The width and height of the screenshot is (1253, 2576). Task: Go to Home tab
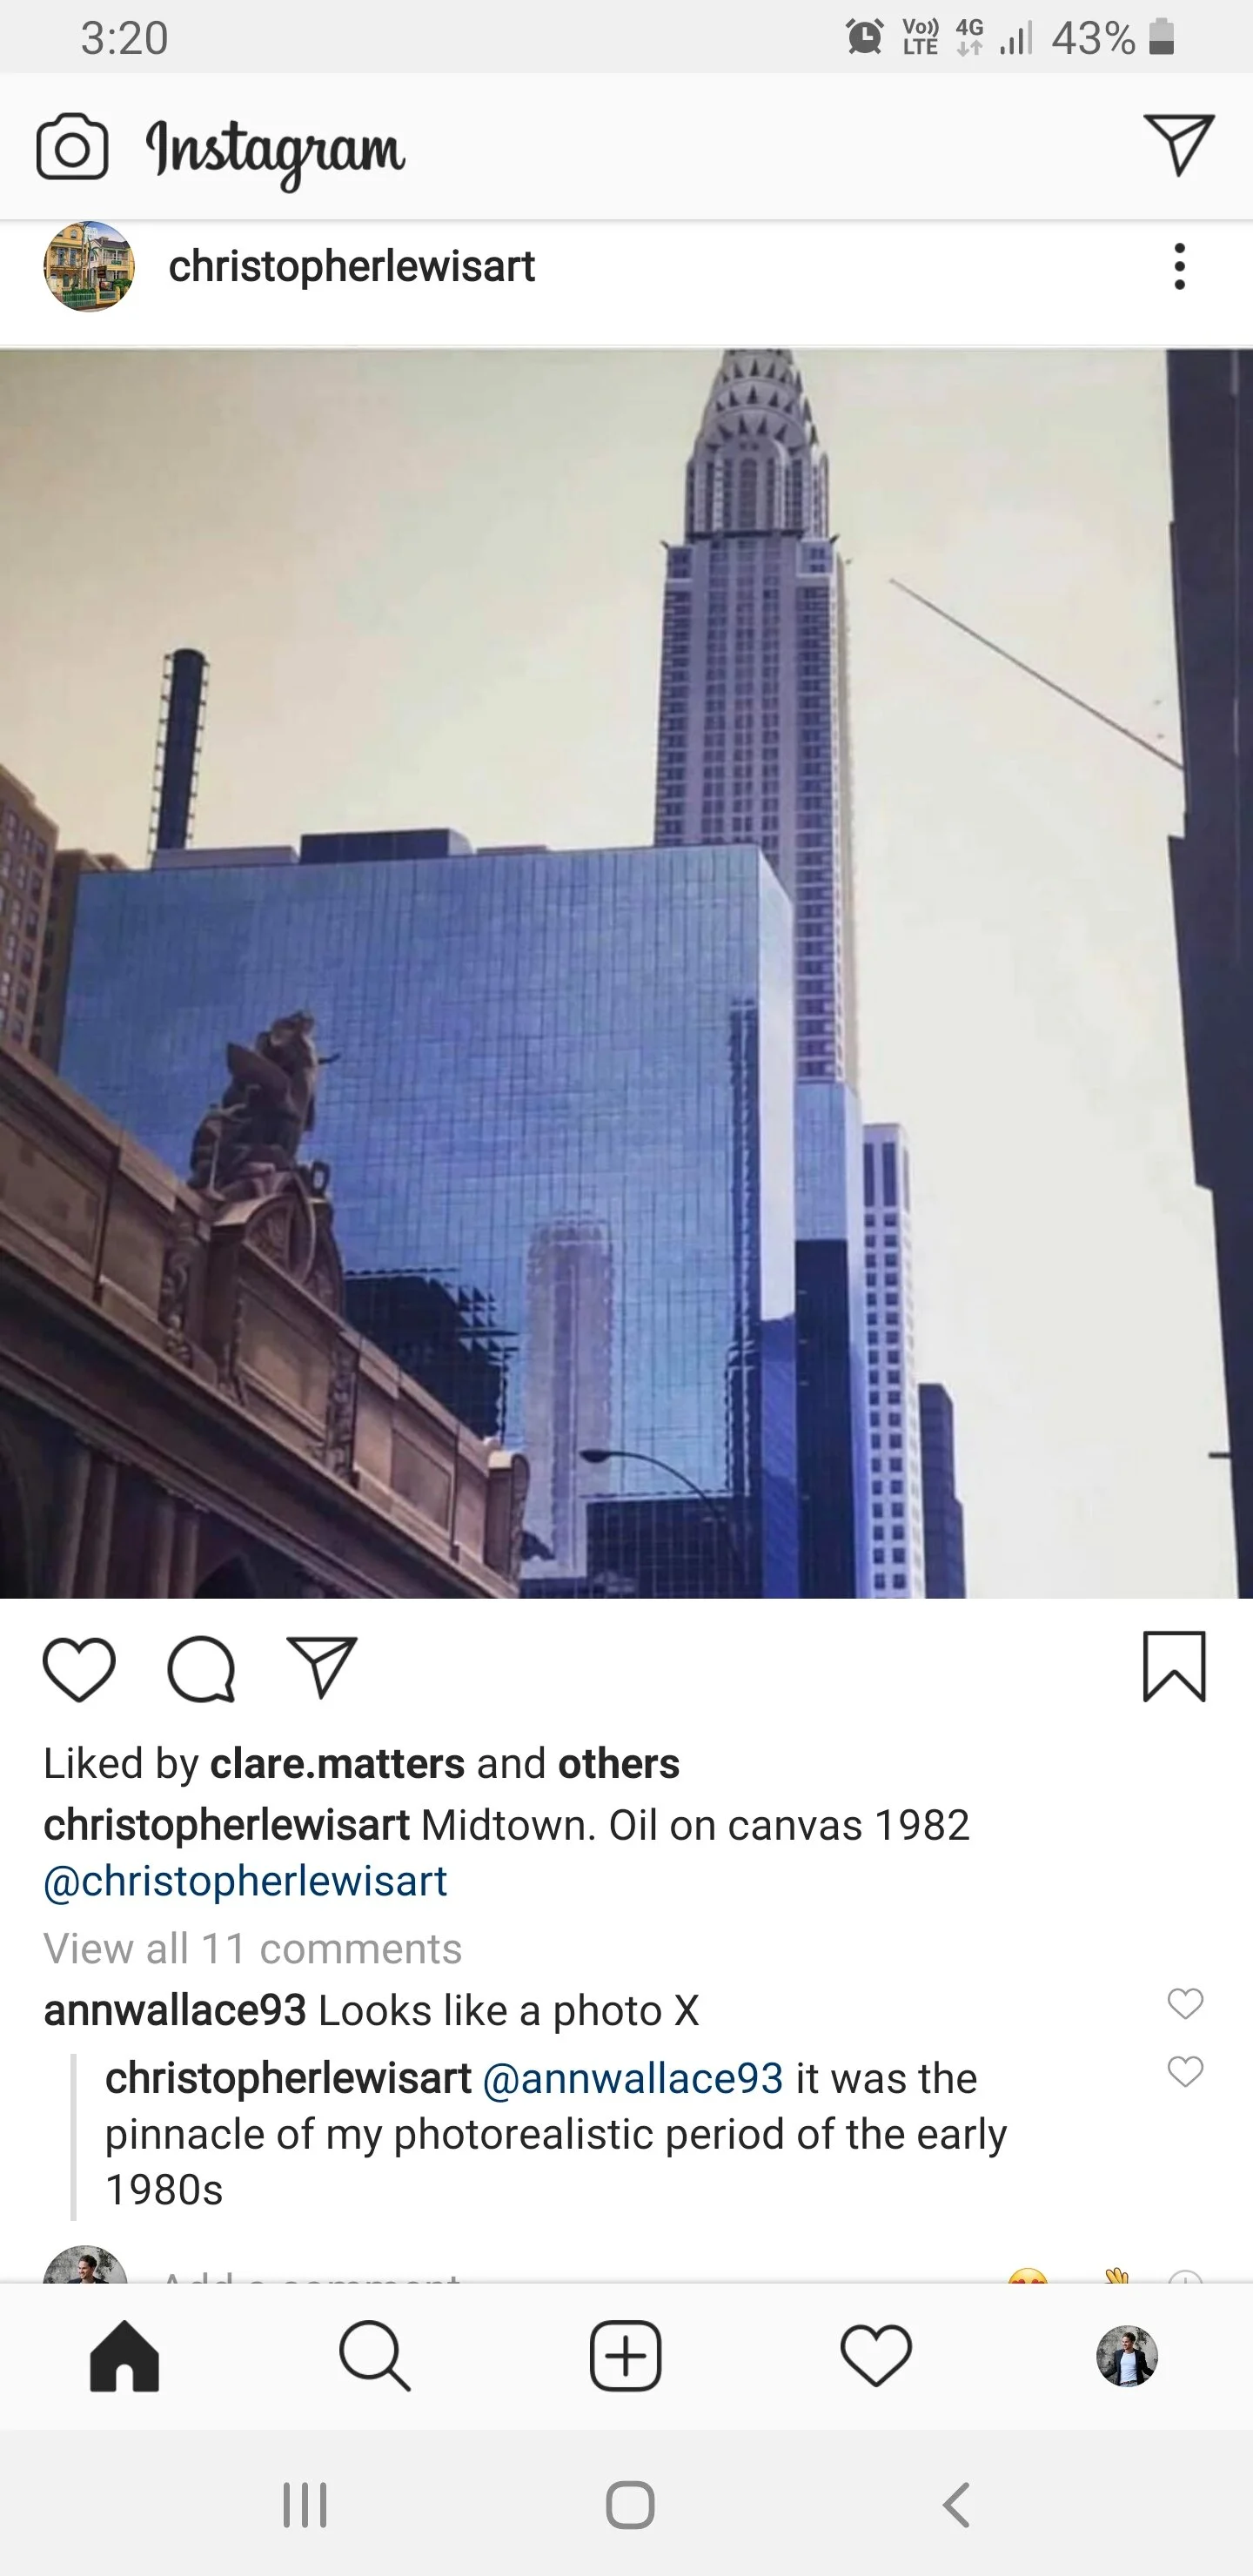(x=125, y=2356)
